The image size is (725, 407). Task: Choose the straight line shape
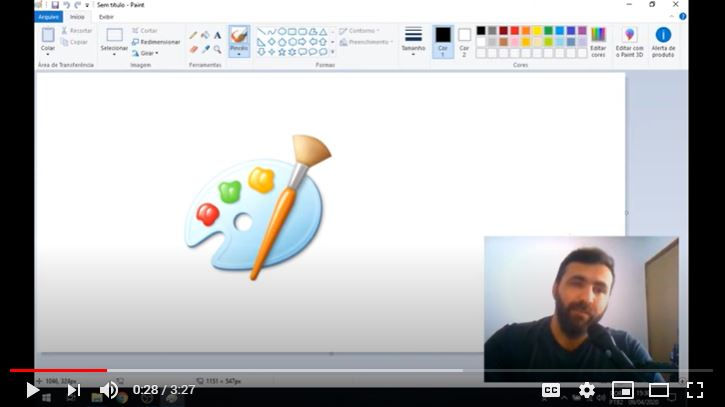(x=261, y=32)
